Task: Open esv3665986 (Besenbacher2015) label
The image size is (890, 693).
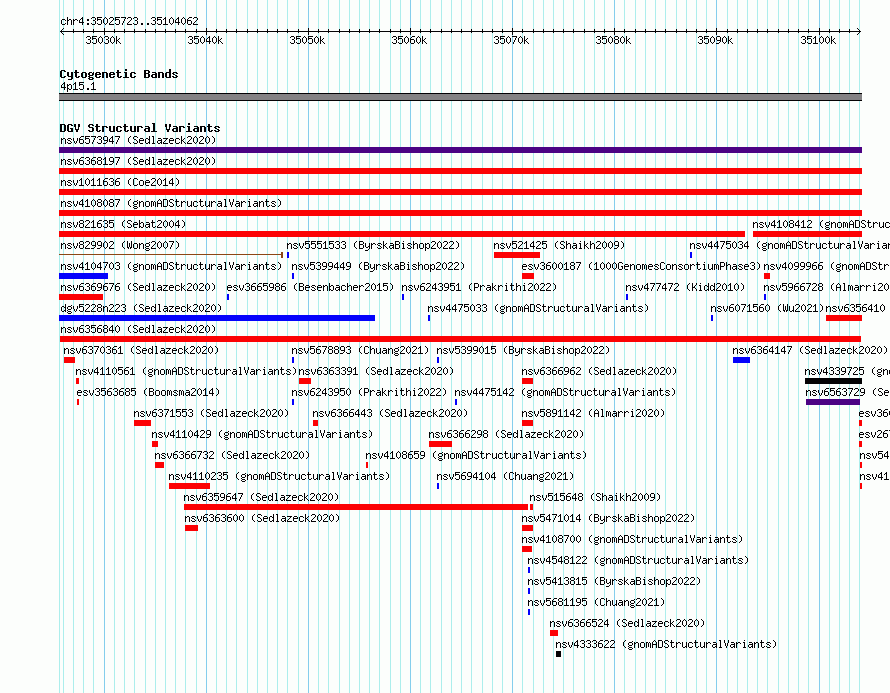Action: [310, 287]
